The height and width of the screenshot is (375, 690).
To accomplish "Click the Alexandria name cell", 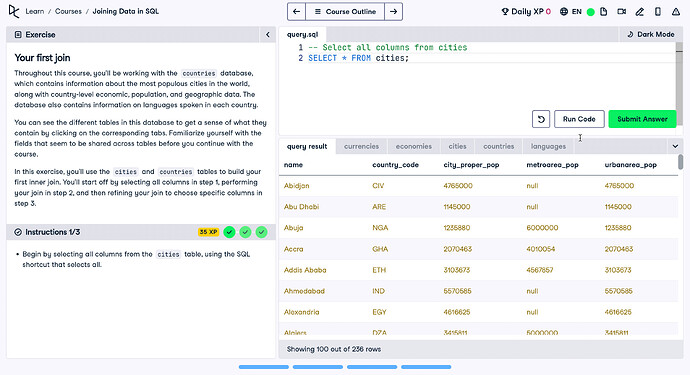I will 301,312.
